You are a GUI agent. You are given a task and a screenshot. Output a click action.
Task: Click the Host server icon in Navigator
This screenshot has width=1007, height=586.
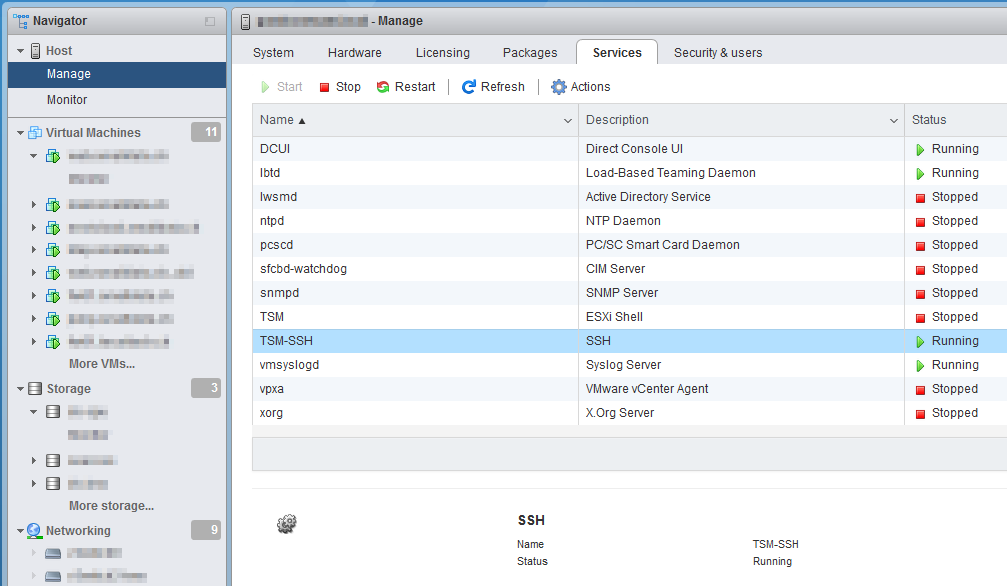click(x=36, y=51)
